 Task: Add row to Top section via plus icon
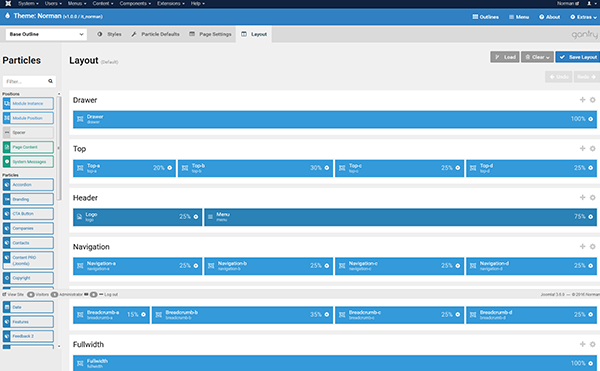[582, 148]
